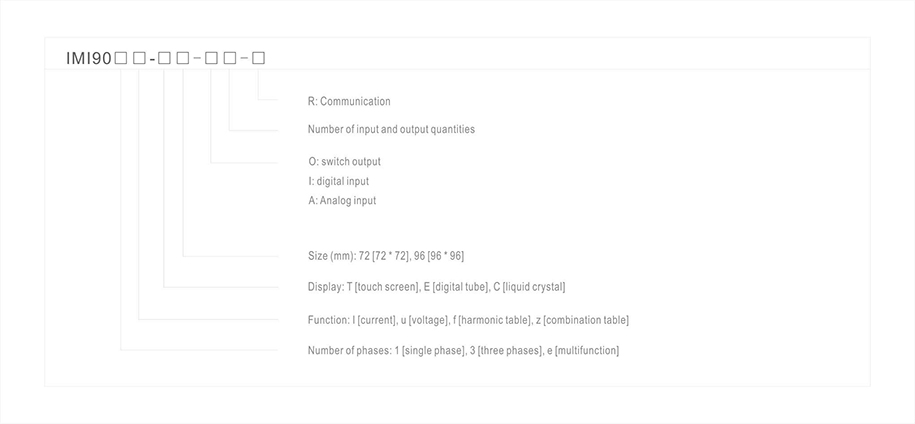The image size is (915, 424).
Task: Click the e [multifunction] text
Action: pos(582,350)
